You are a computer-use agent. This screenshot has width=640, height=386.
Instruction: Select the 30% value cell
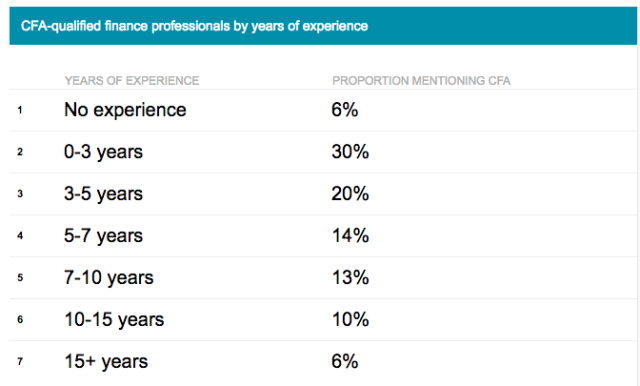pos(350,152)
